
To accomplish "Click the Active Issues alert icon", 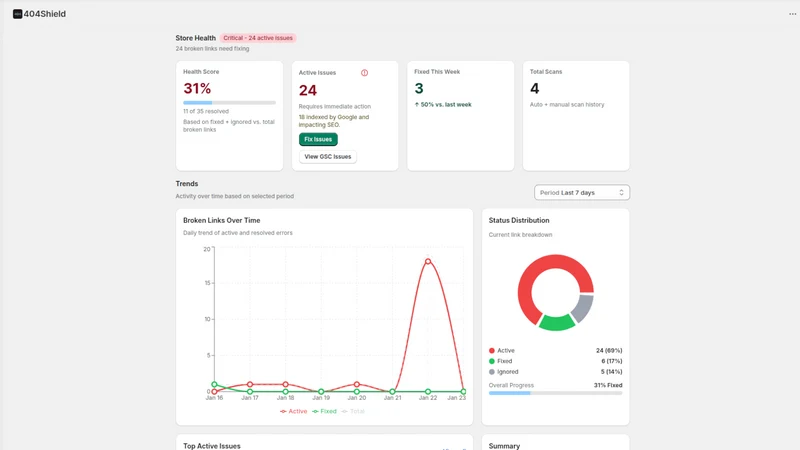I will (364, 73).
